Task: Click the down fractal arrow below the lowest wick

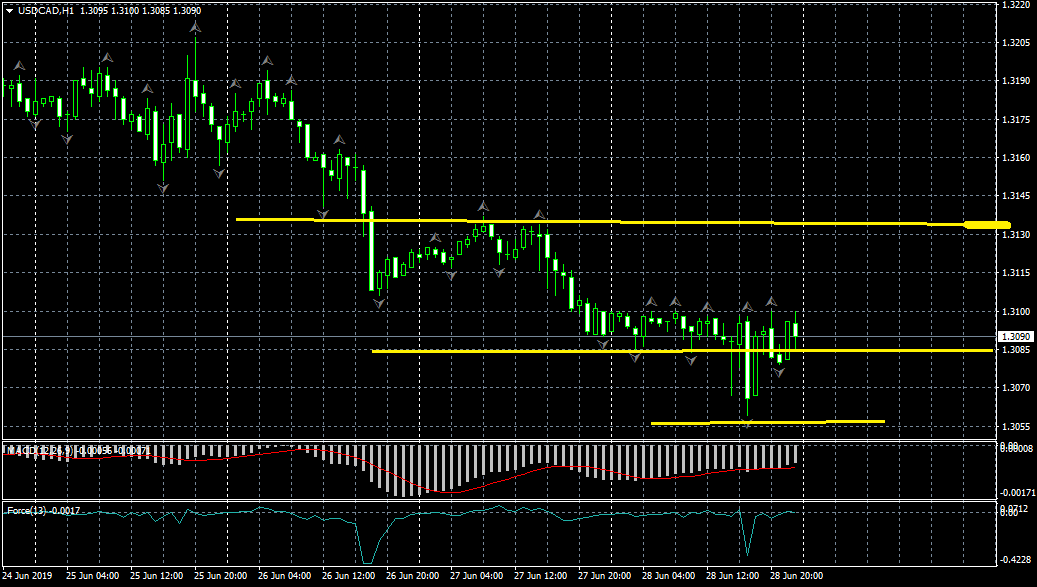Action: pos(746,424)
